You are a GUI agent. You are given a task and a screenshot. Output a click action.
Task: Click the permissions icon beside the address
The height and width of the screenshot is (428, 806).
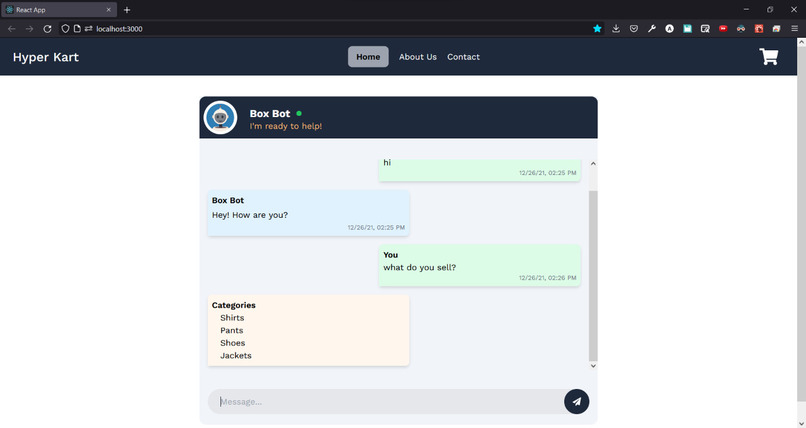88,29
